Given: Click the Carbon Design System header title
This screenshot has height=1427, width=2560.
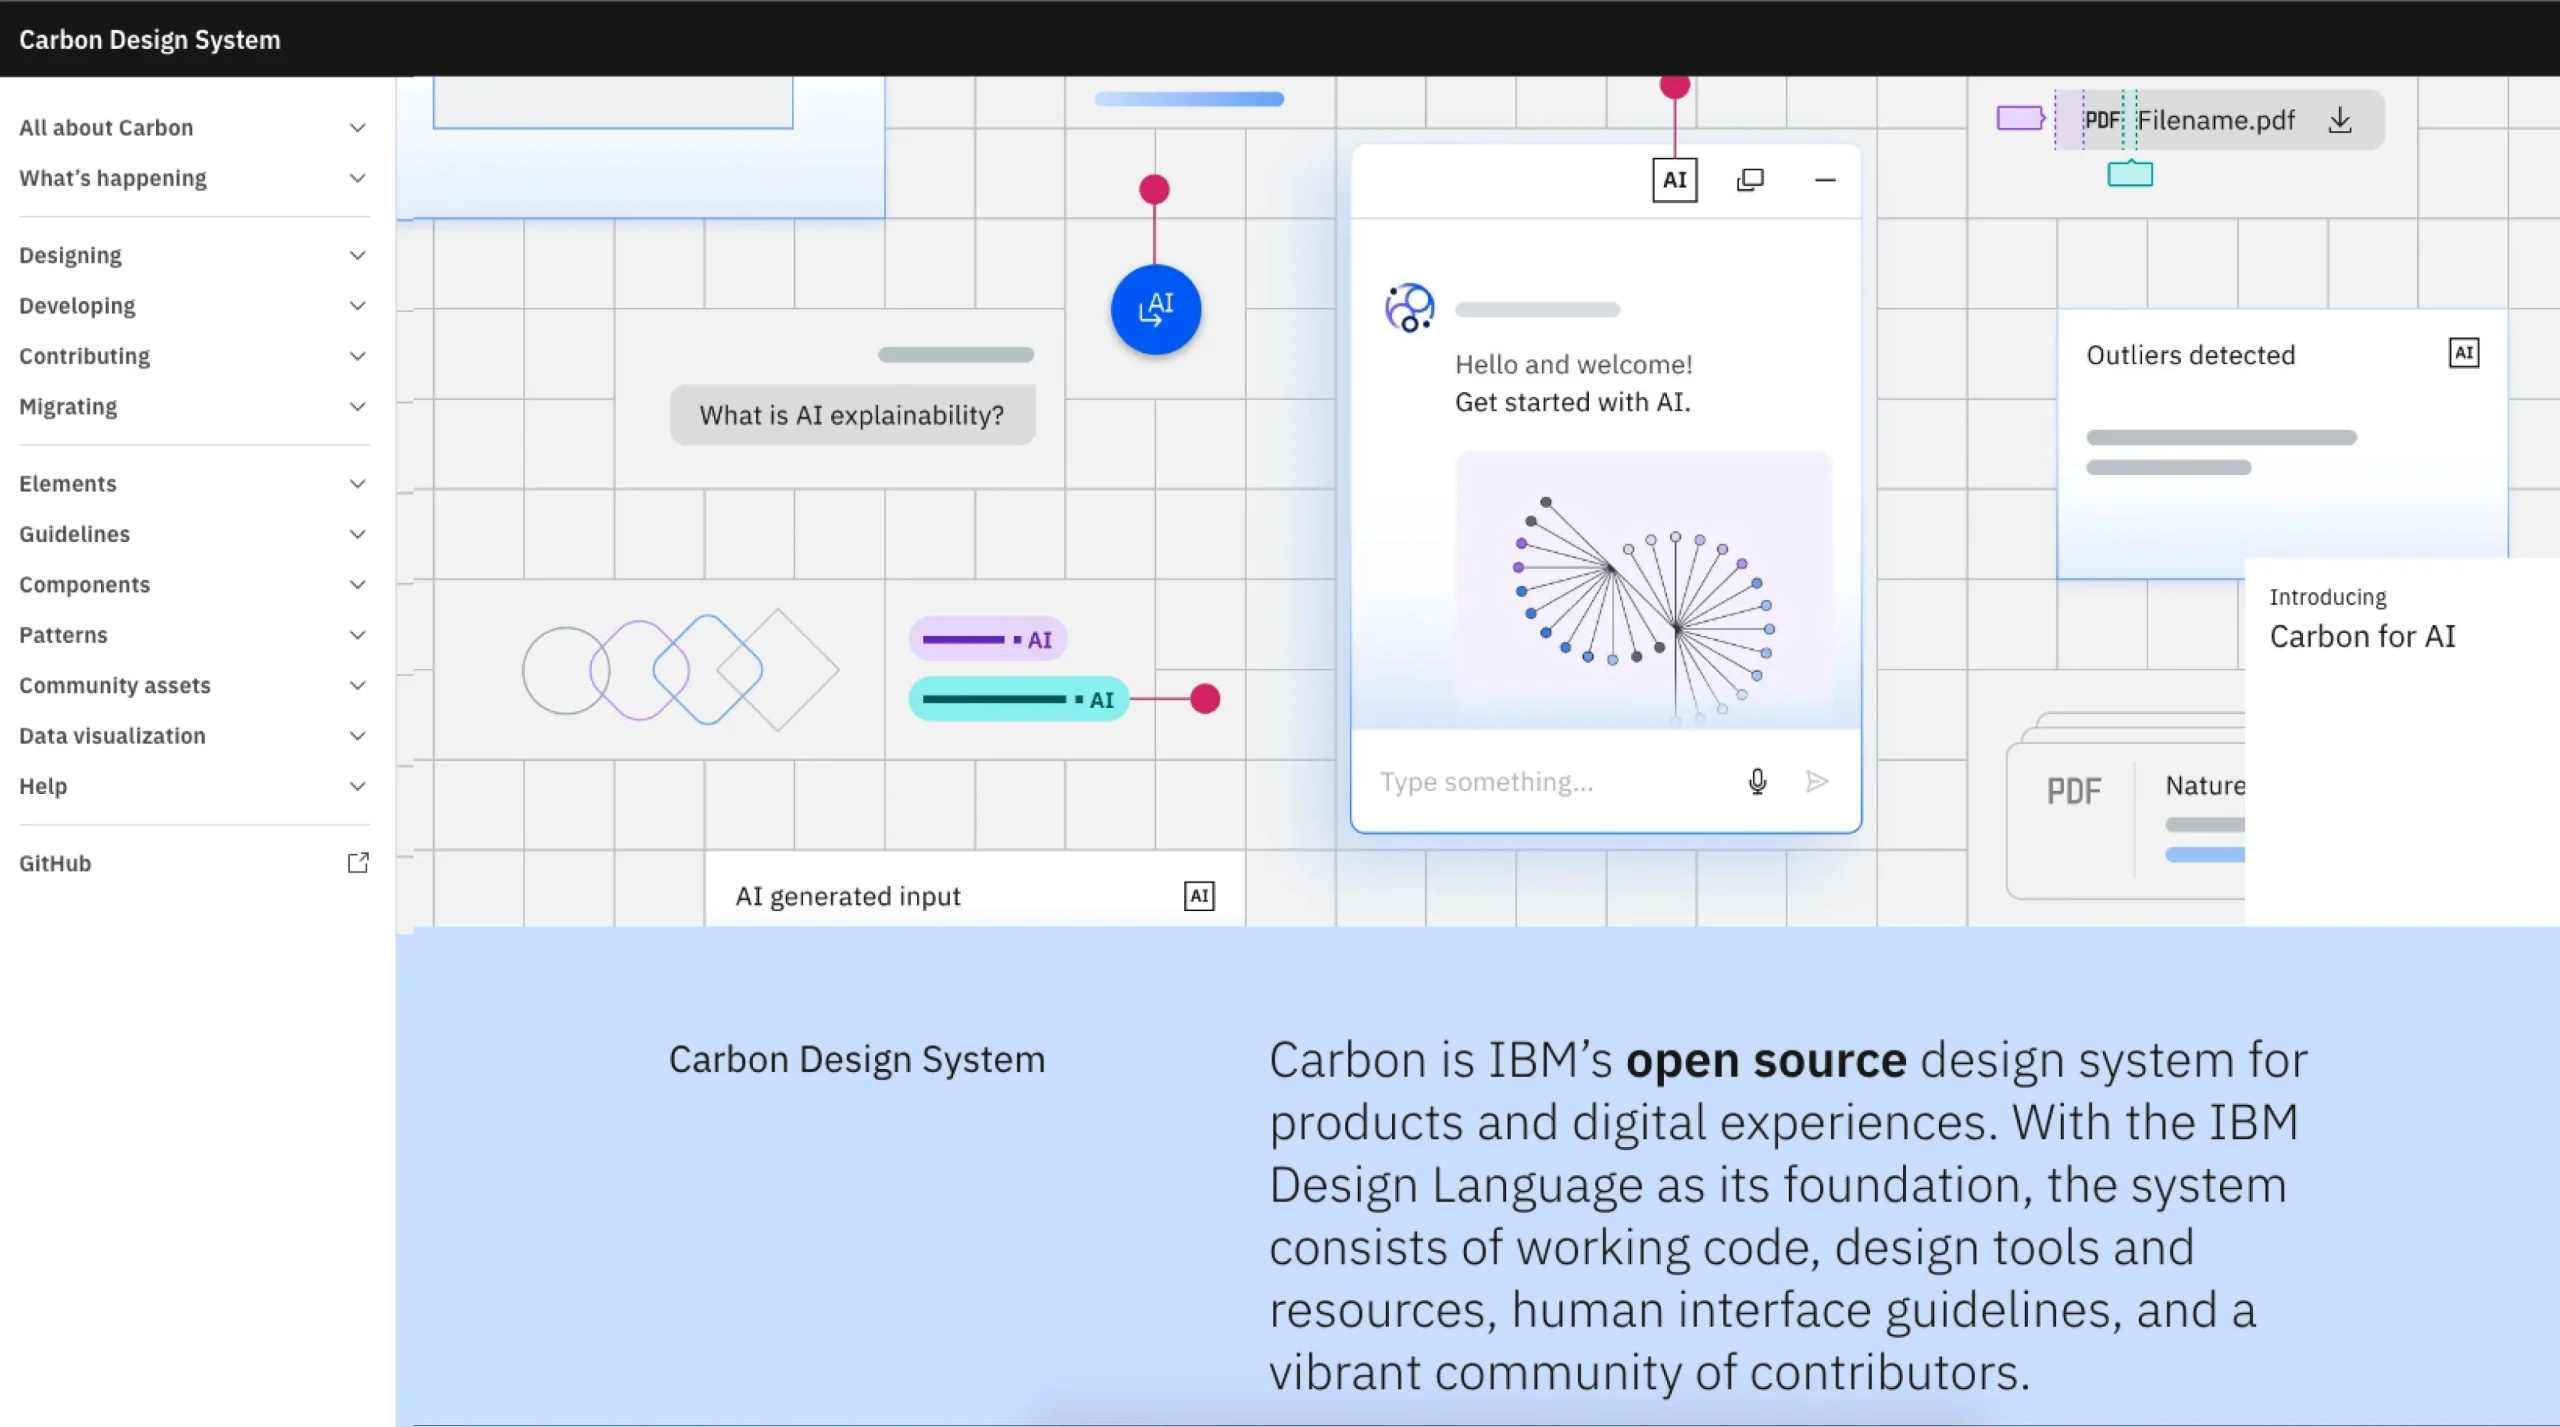Looking at the screenshot, I should pyautogui.click(x=150, y=40).
